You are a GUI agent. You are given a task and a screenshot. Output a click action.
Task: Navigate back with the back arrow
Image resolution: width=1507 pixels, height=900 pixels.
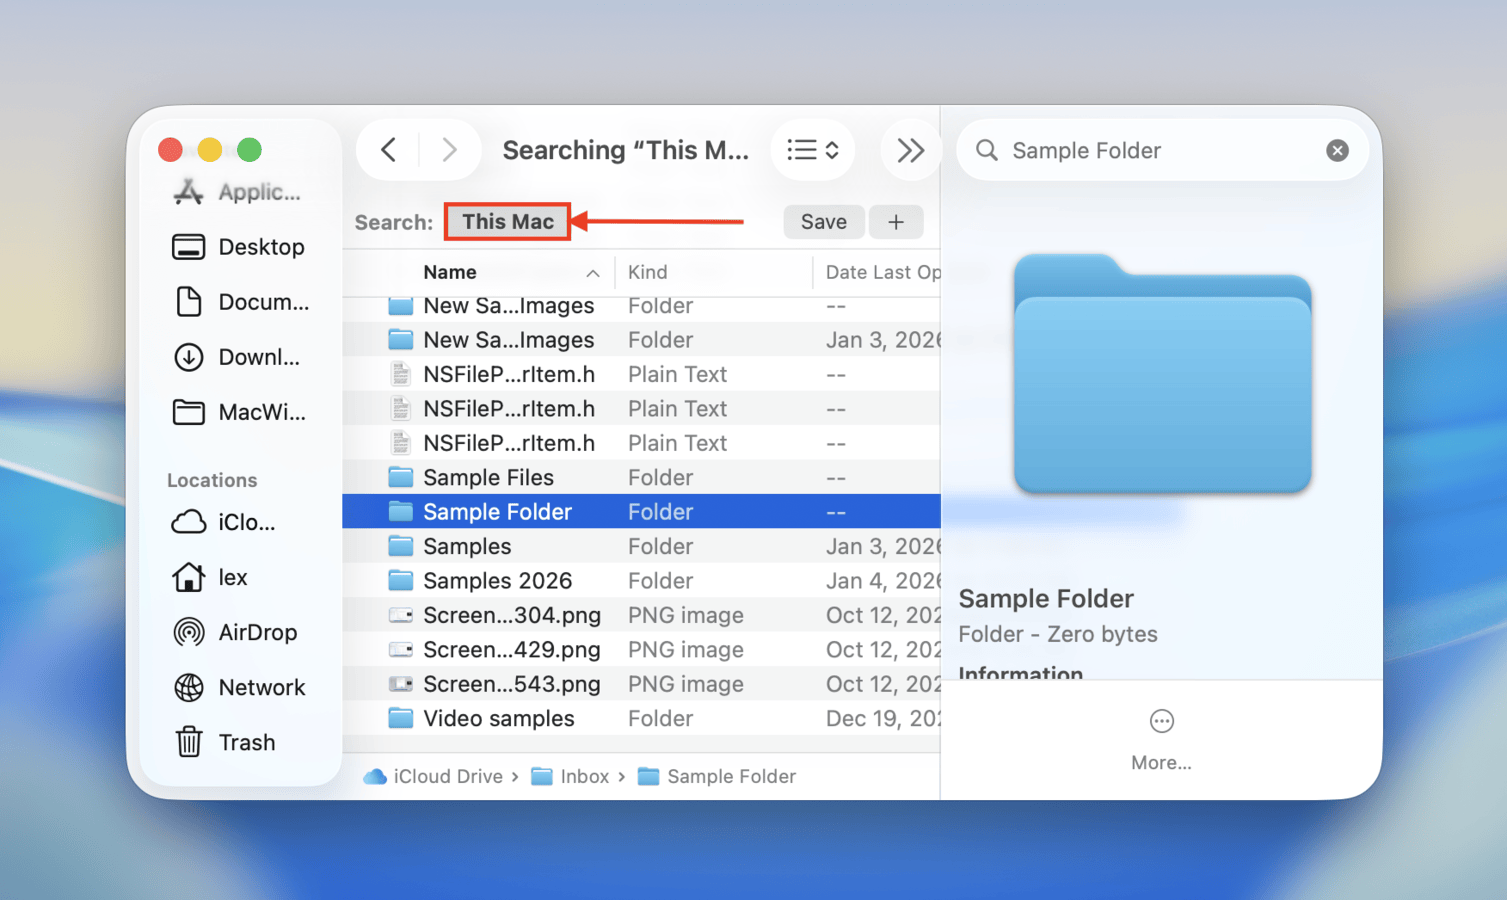pos(389,150)
